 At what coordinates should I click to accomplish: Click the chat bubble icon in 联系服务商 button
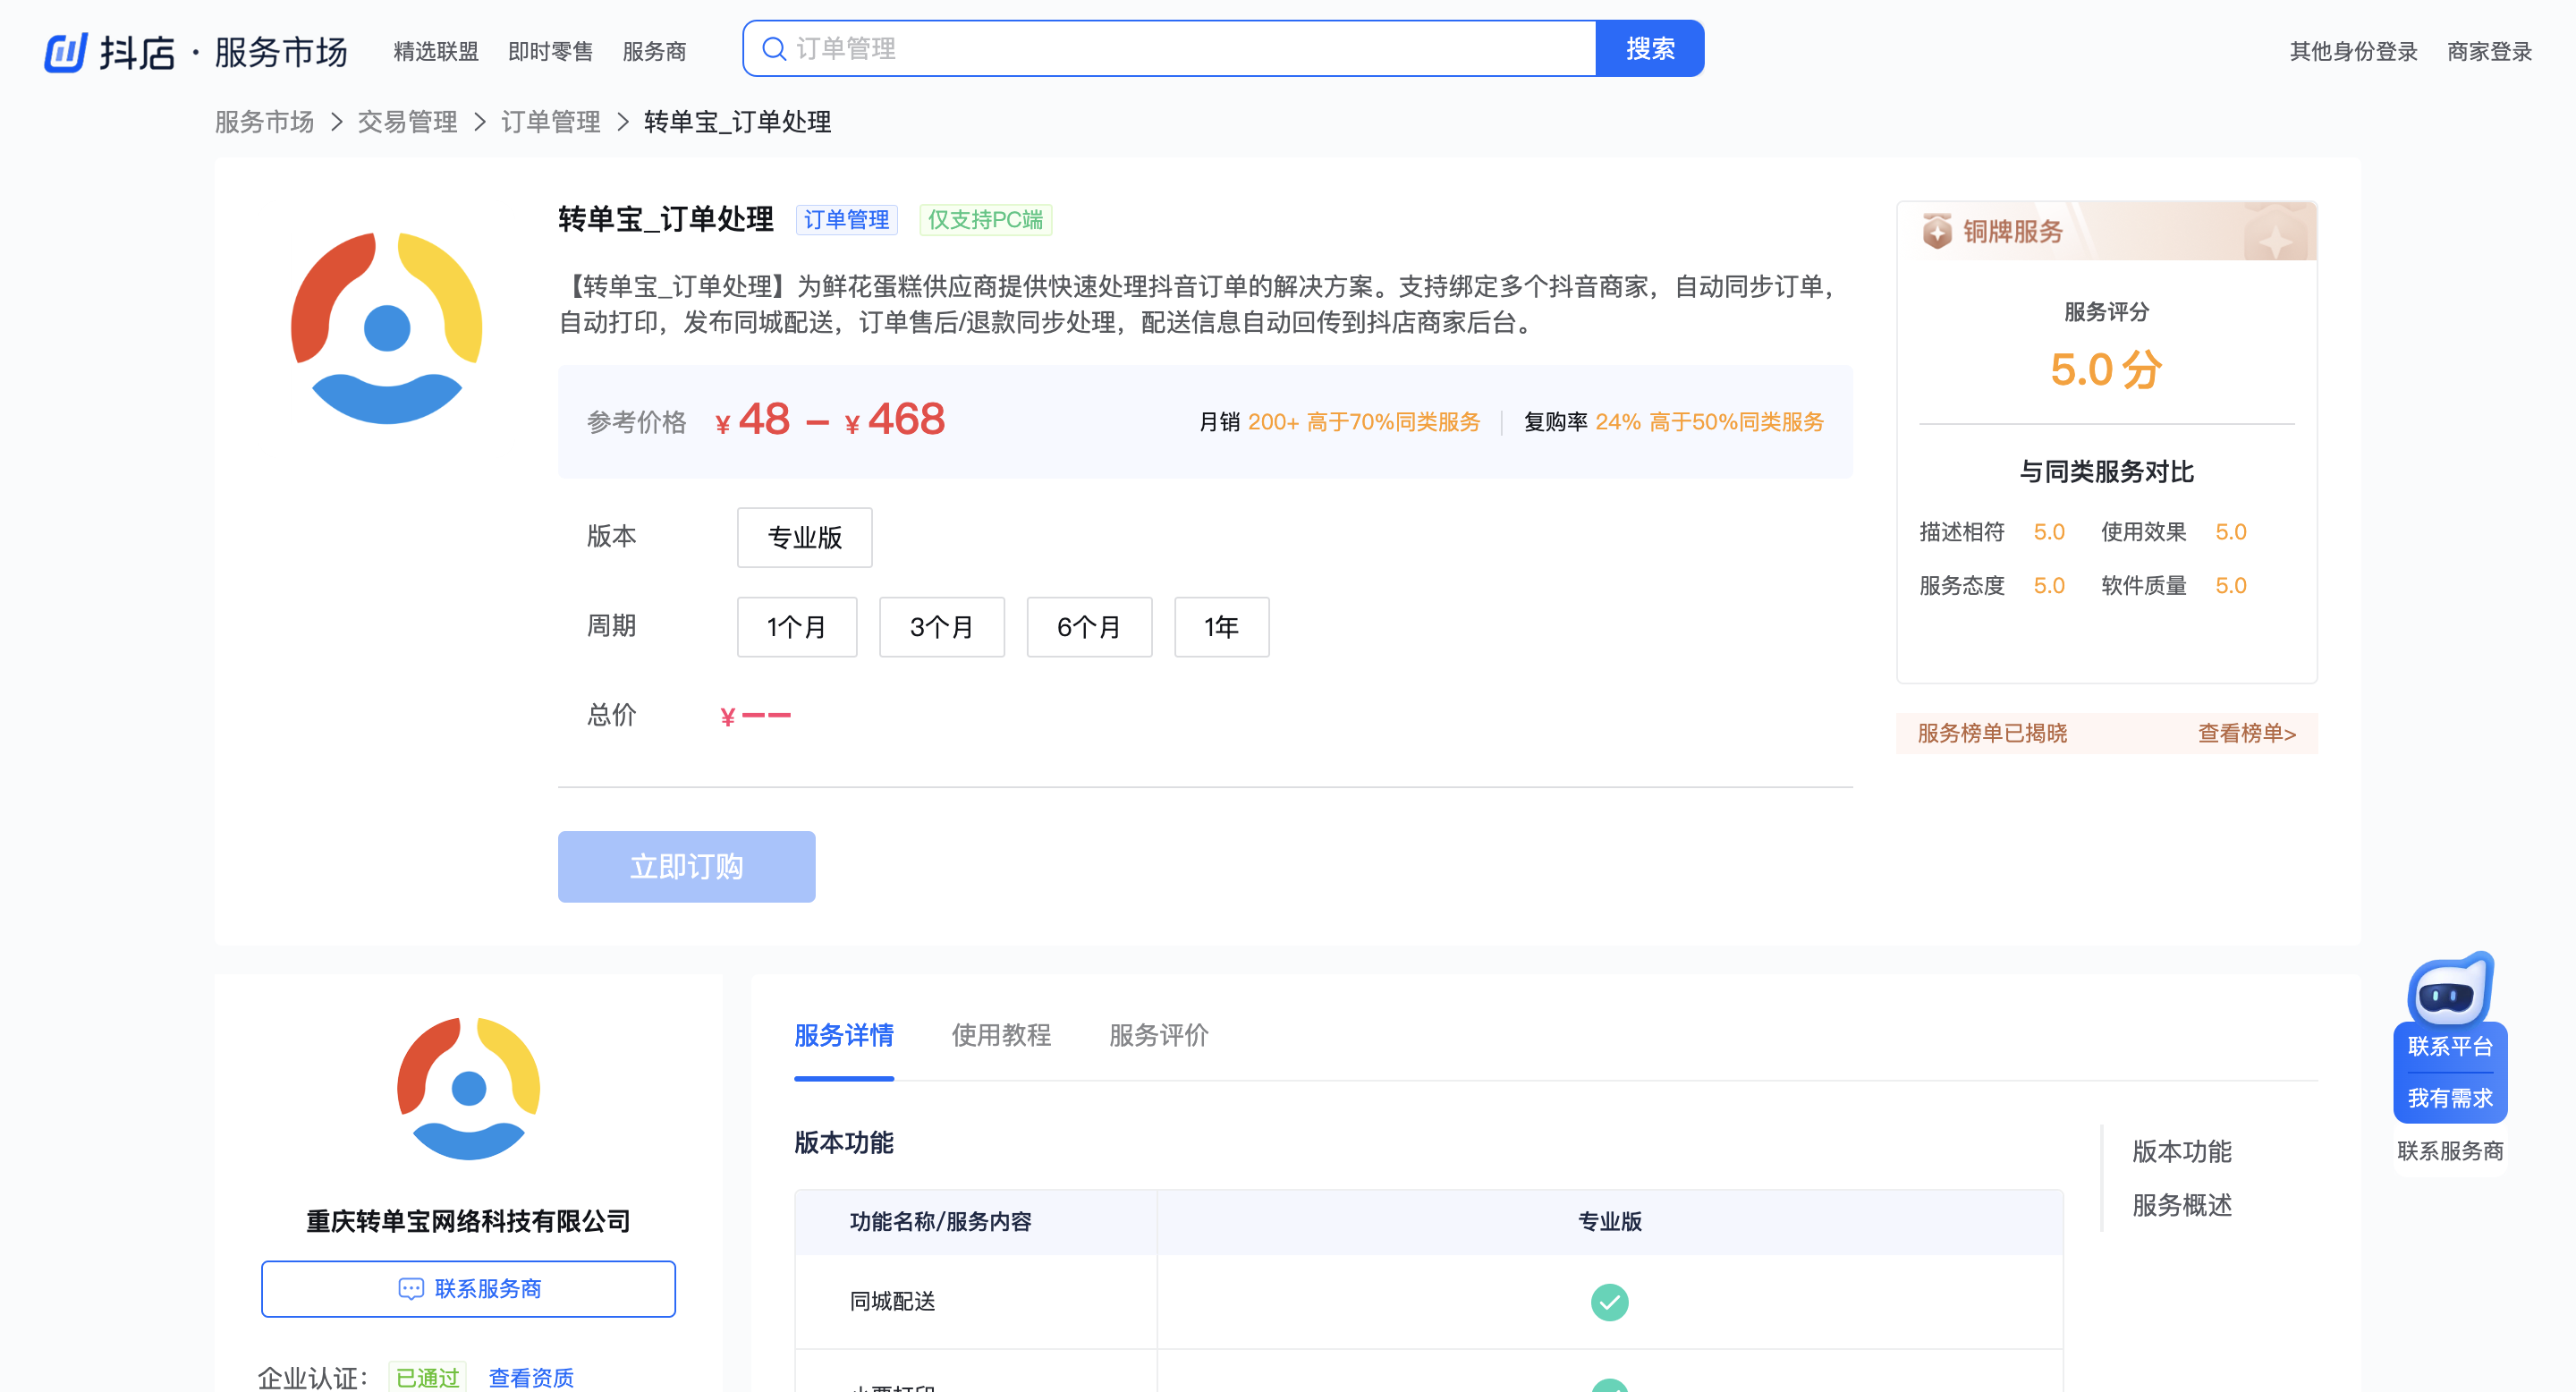(411, 1289)
